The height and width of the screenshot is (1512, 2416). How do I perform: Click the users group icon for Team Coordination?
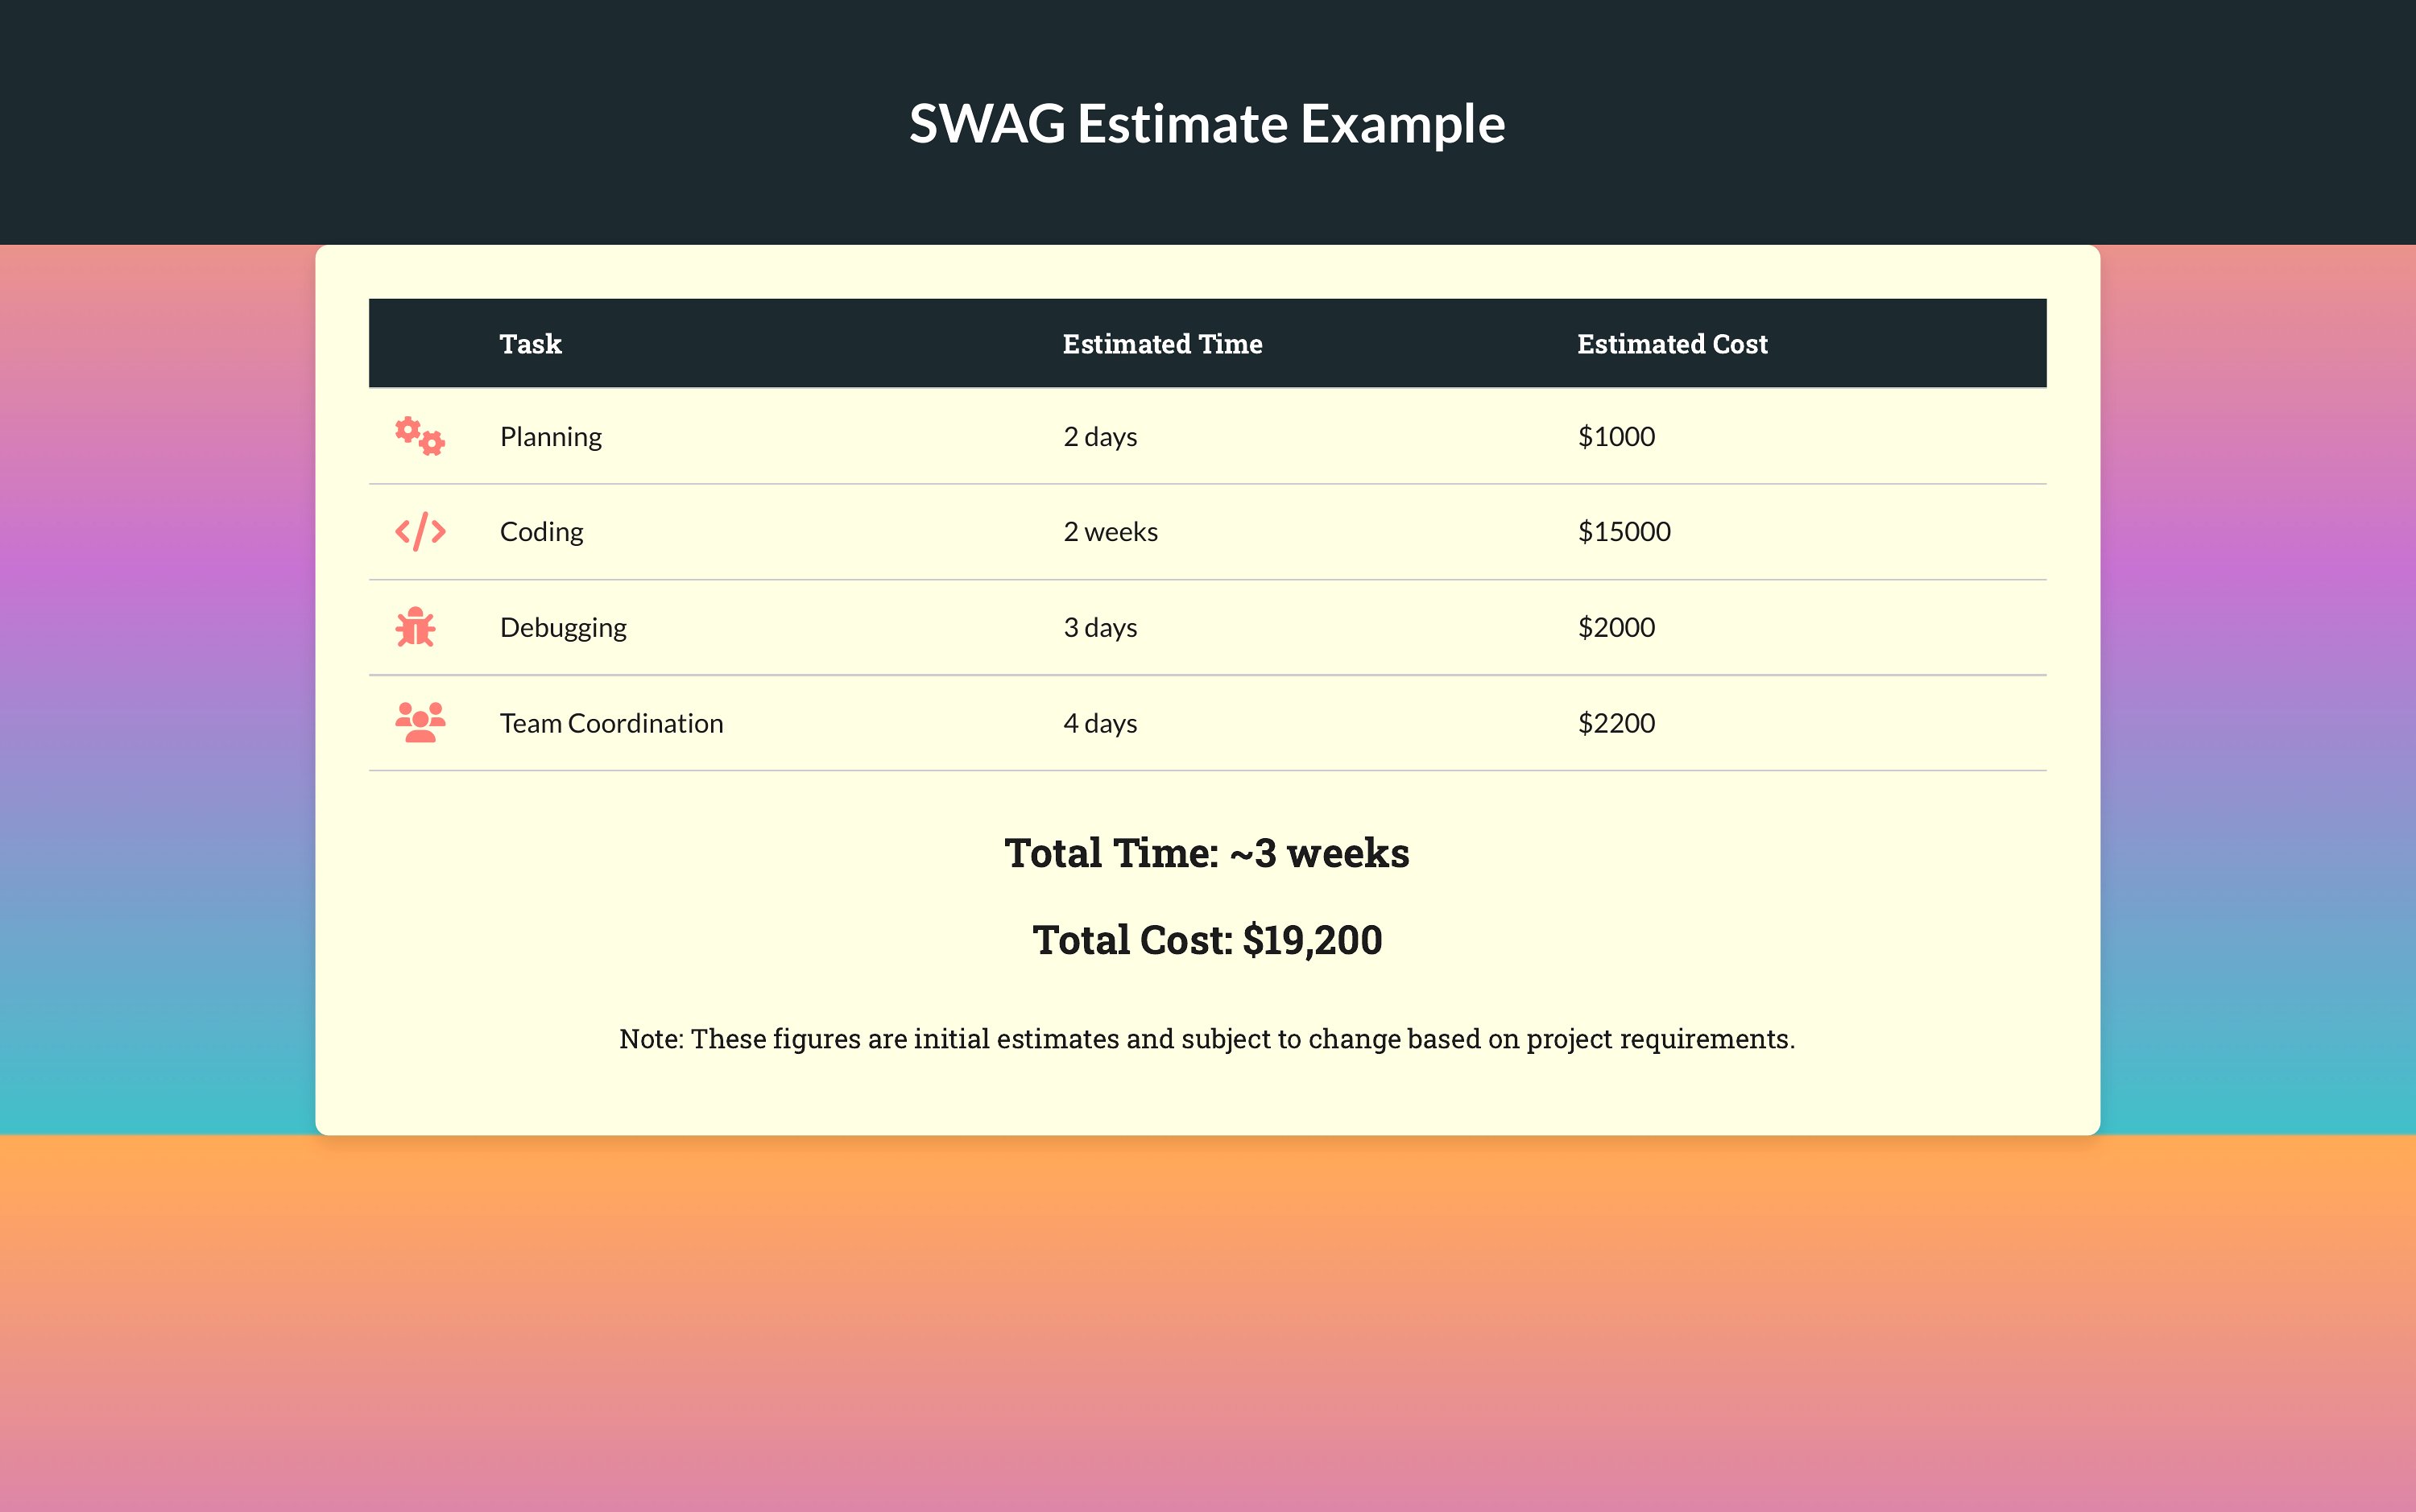click(420, 722)
